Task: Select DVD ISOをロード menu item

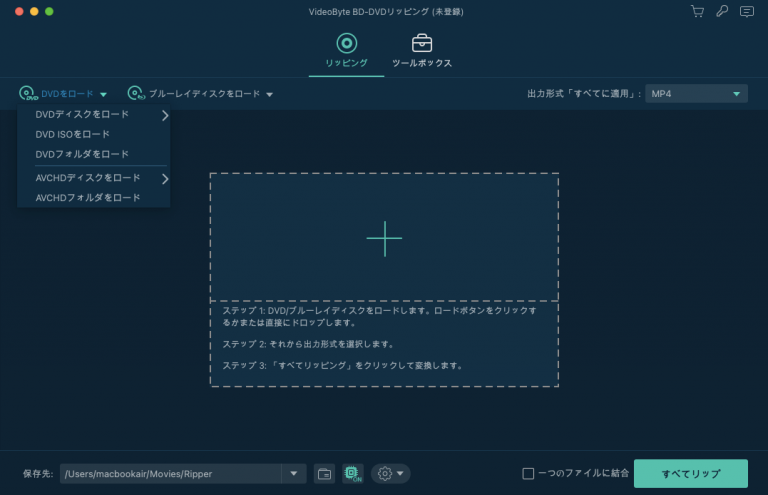Action: [x=73, y=134]
